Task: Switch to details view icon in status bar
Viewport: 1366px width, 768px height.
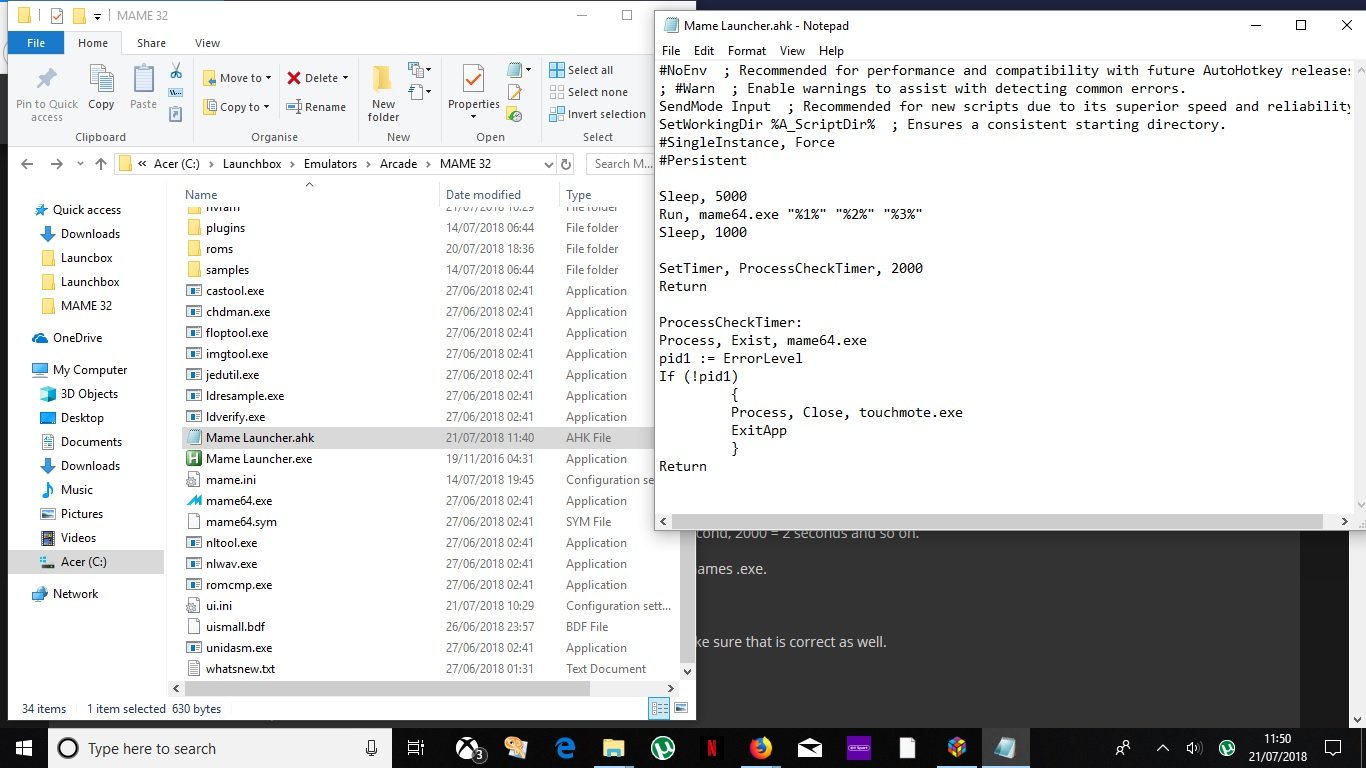Action: point(660,708)
